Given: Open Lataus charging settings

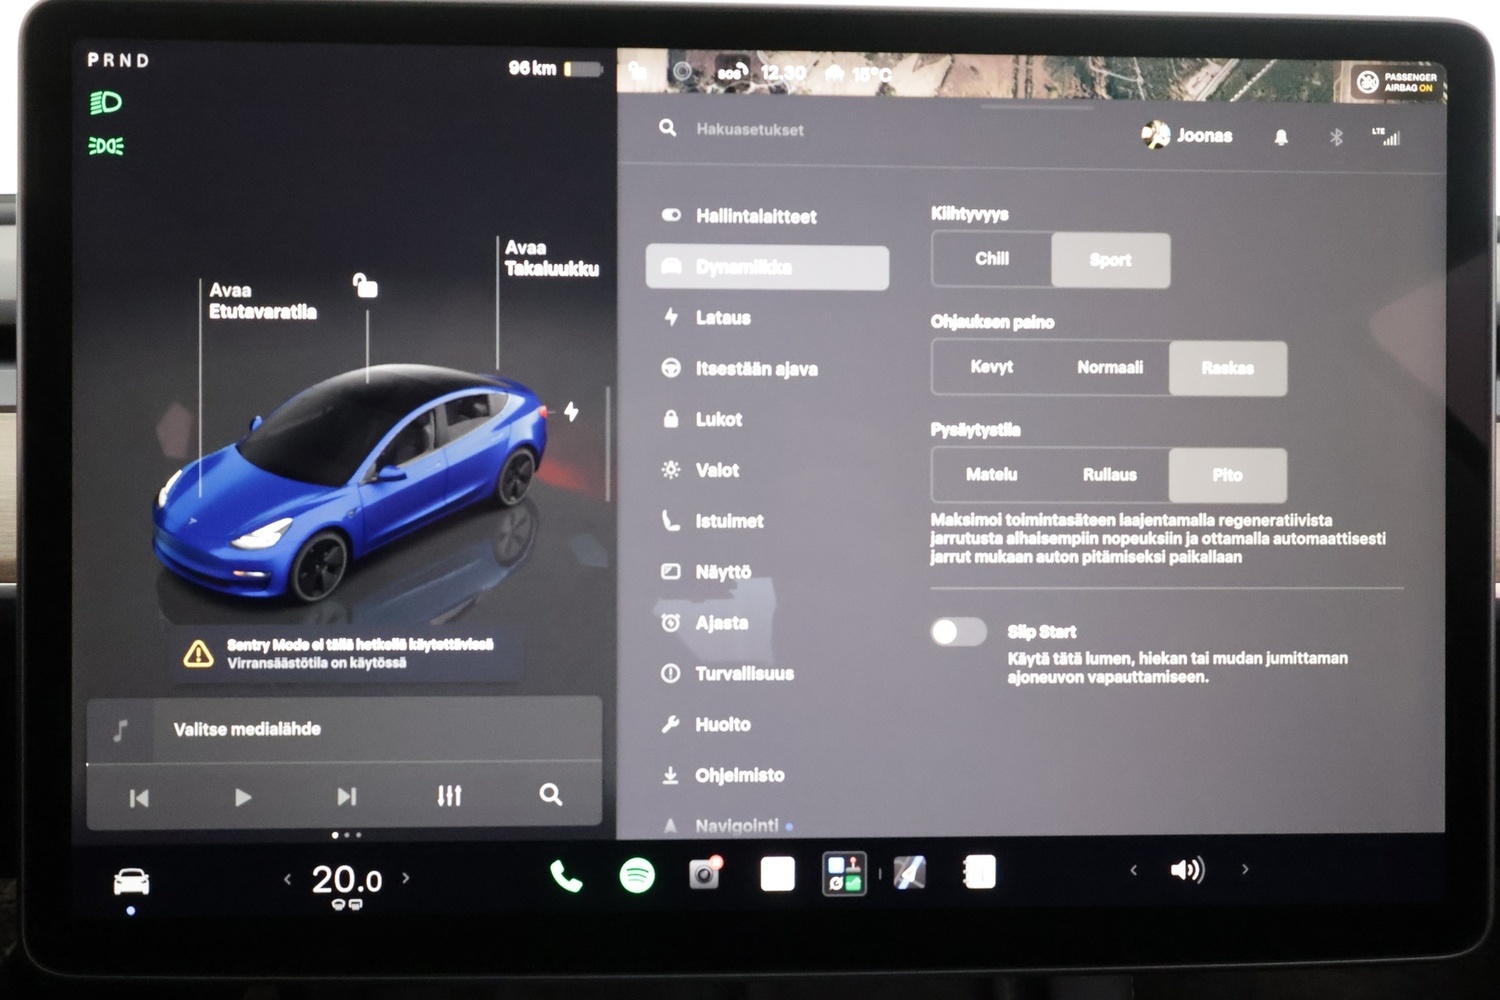Looking at the screenshot, I should tap(767, 318).
